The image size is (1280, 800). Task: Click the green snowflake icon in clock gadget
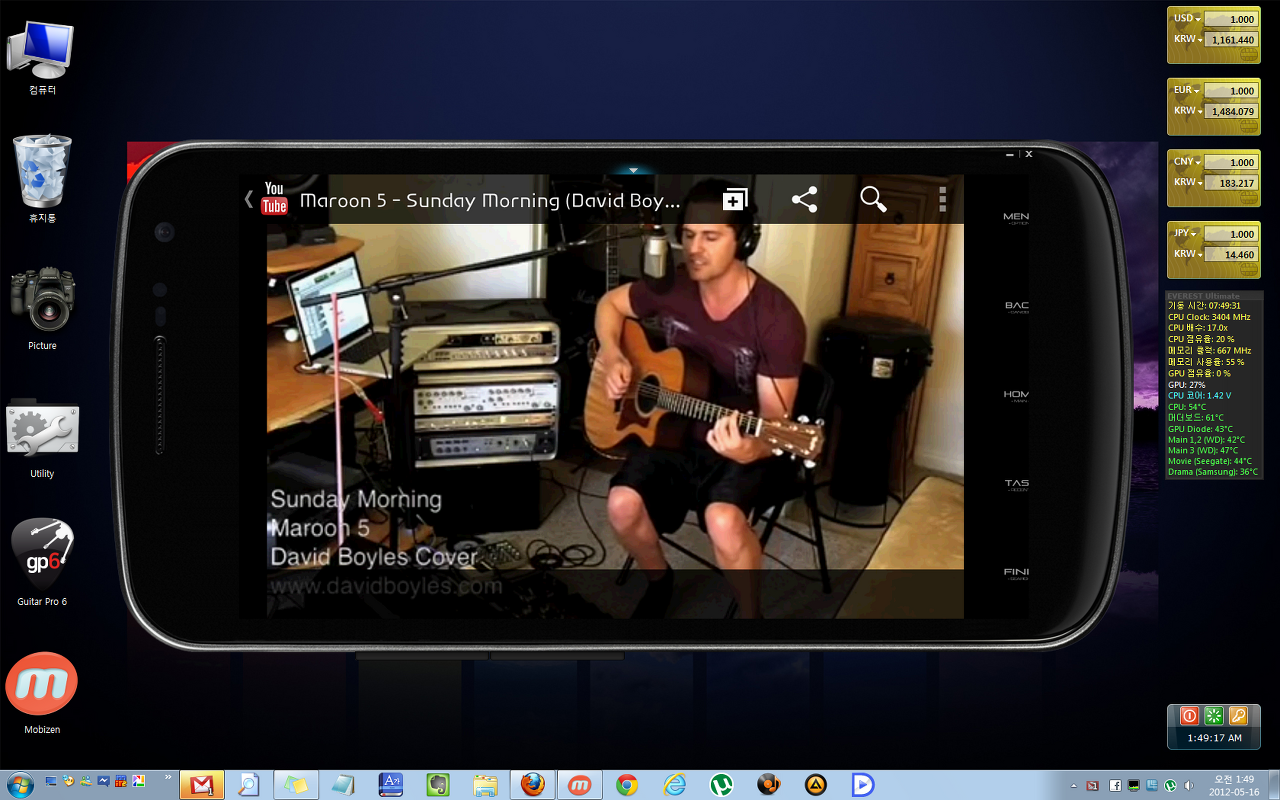(x=1214, y=716)
